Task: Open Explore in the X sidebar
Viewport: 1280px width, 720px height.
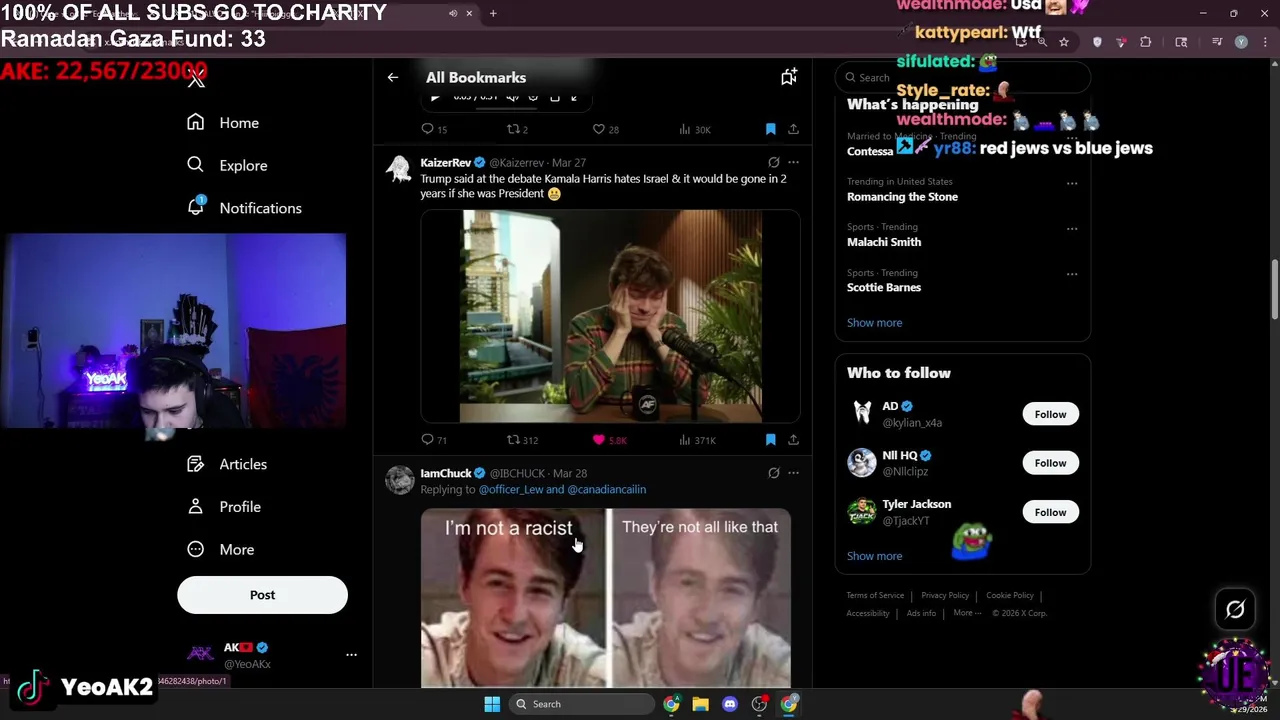Action: (x=227, y=165)
